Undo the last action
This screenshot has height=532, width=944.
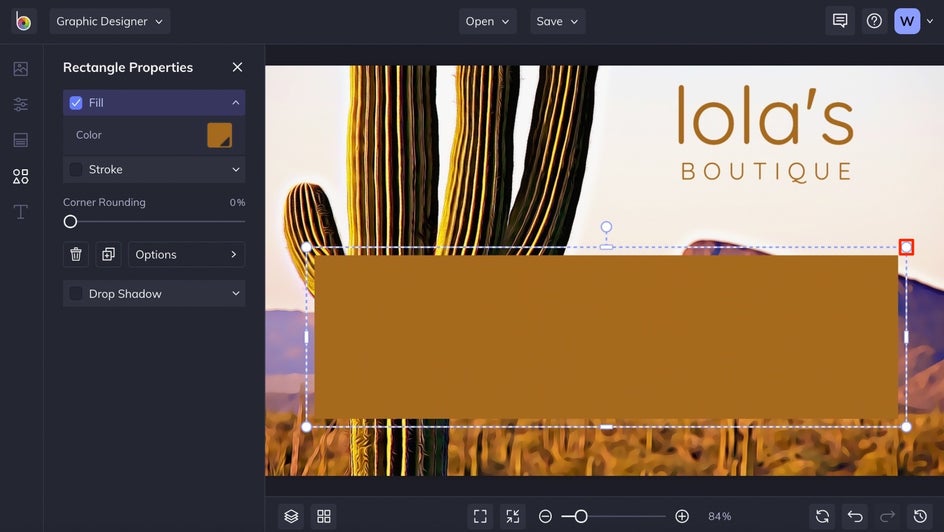coord(855,516)
